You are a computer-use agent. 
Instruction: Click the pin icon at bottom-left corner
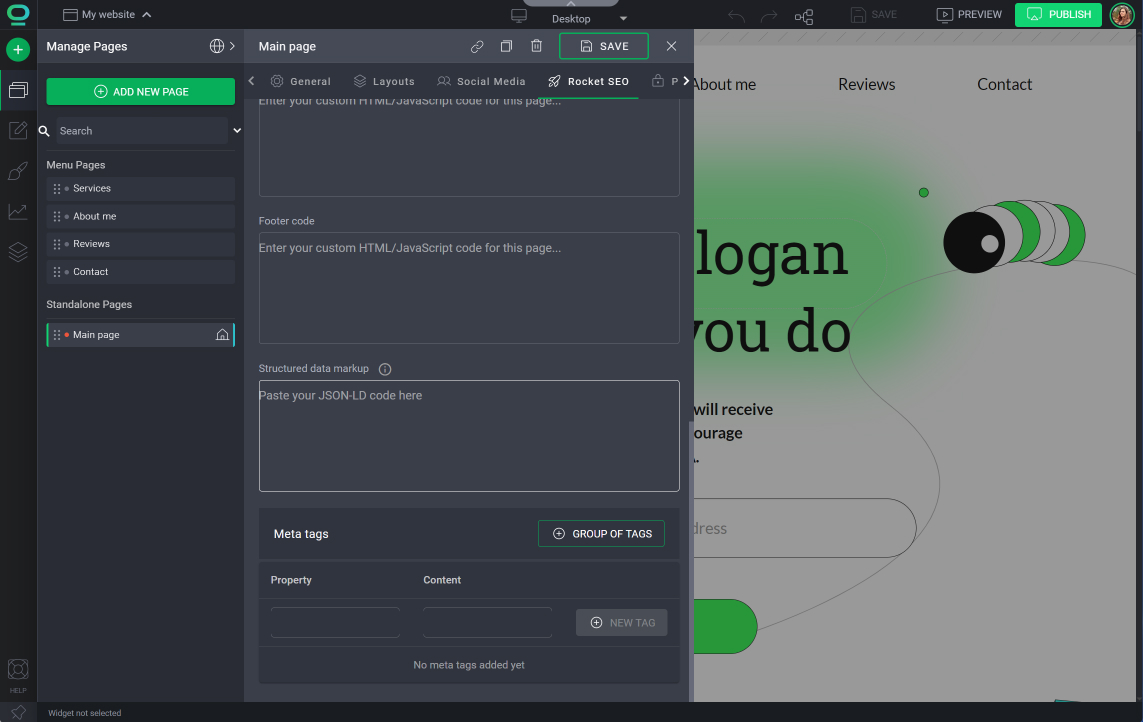18,713
